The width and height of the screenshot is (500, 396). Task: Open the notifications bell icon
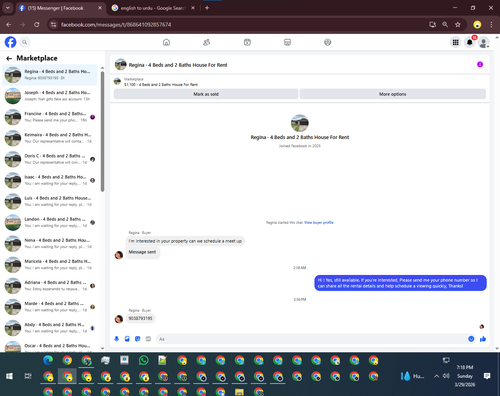click(470, 42)
